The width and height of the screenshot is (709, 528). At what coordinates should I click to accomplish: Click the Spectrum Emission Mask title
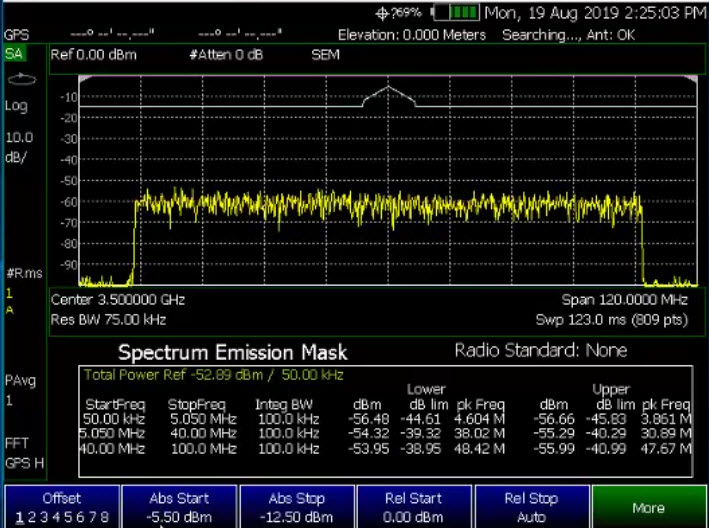point(233,352)
